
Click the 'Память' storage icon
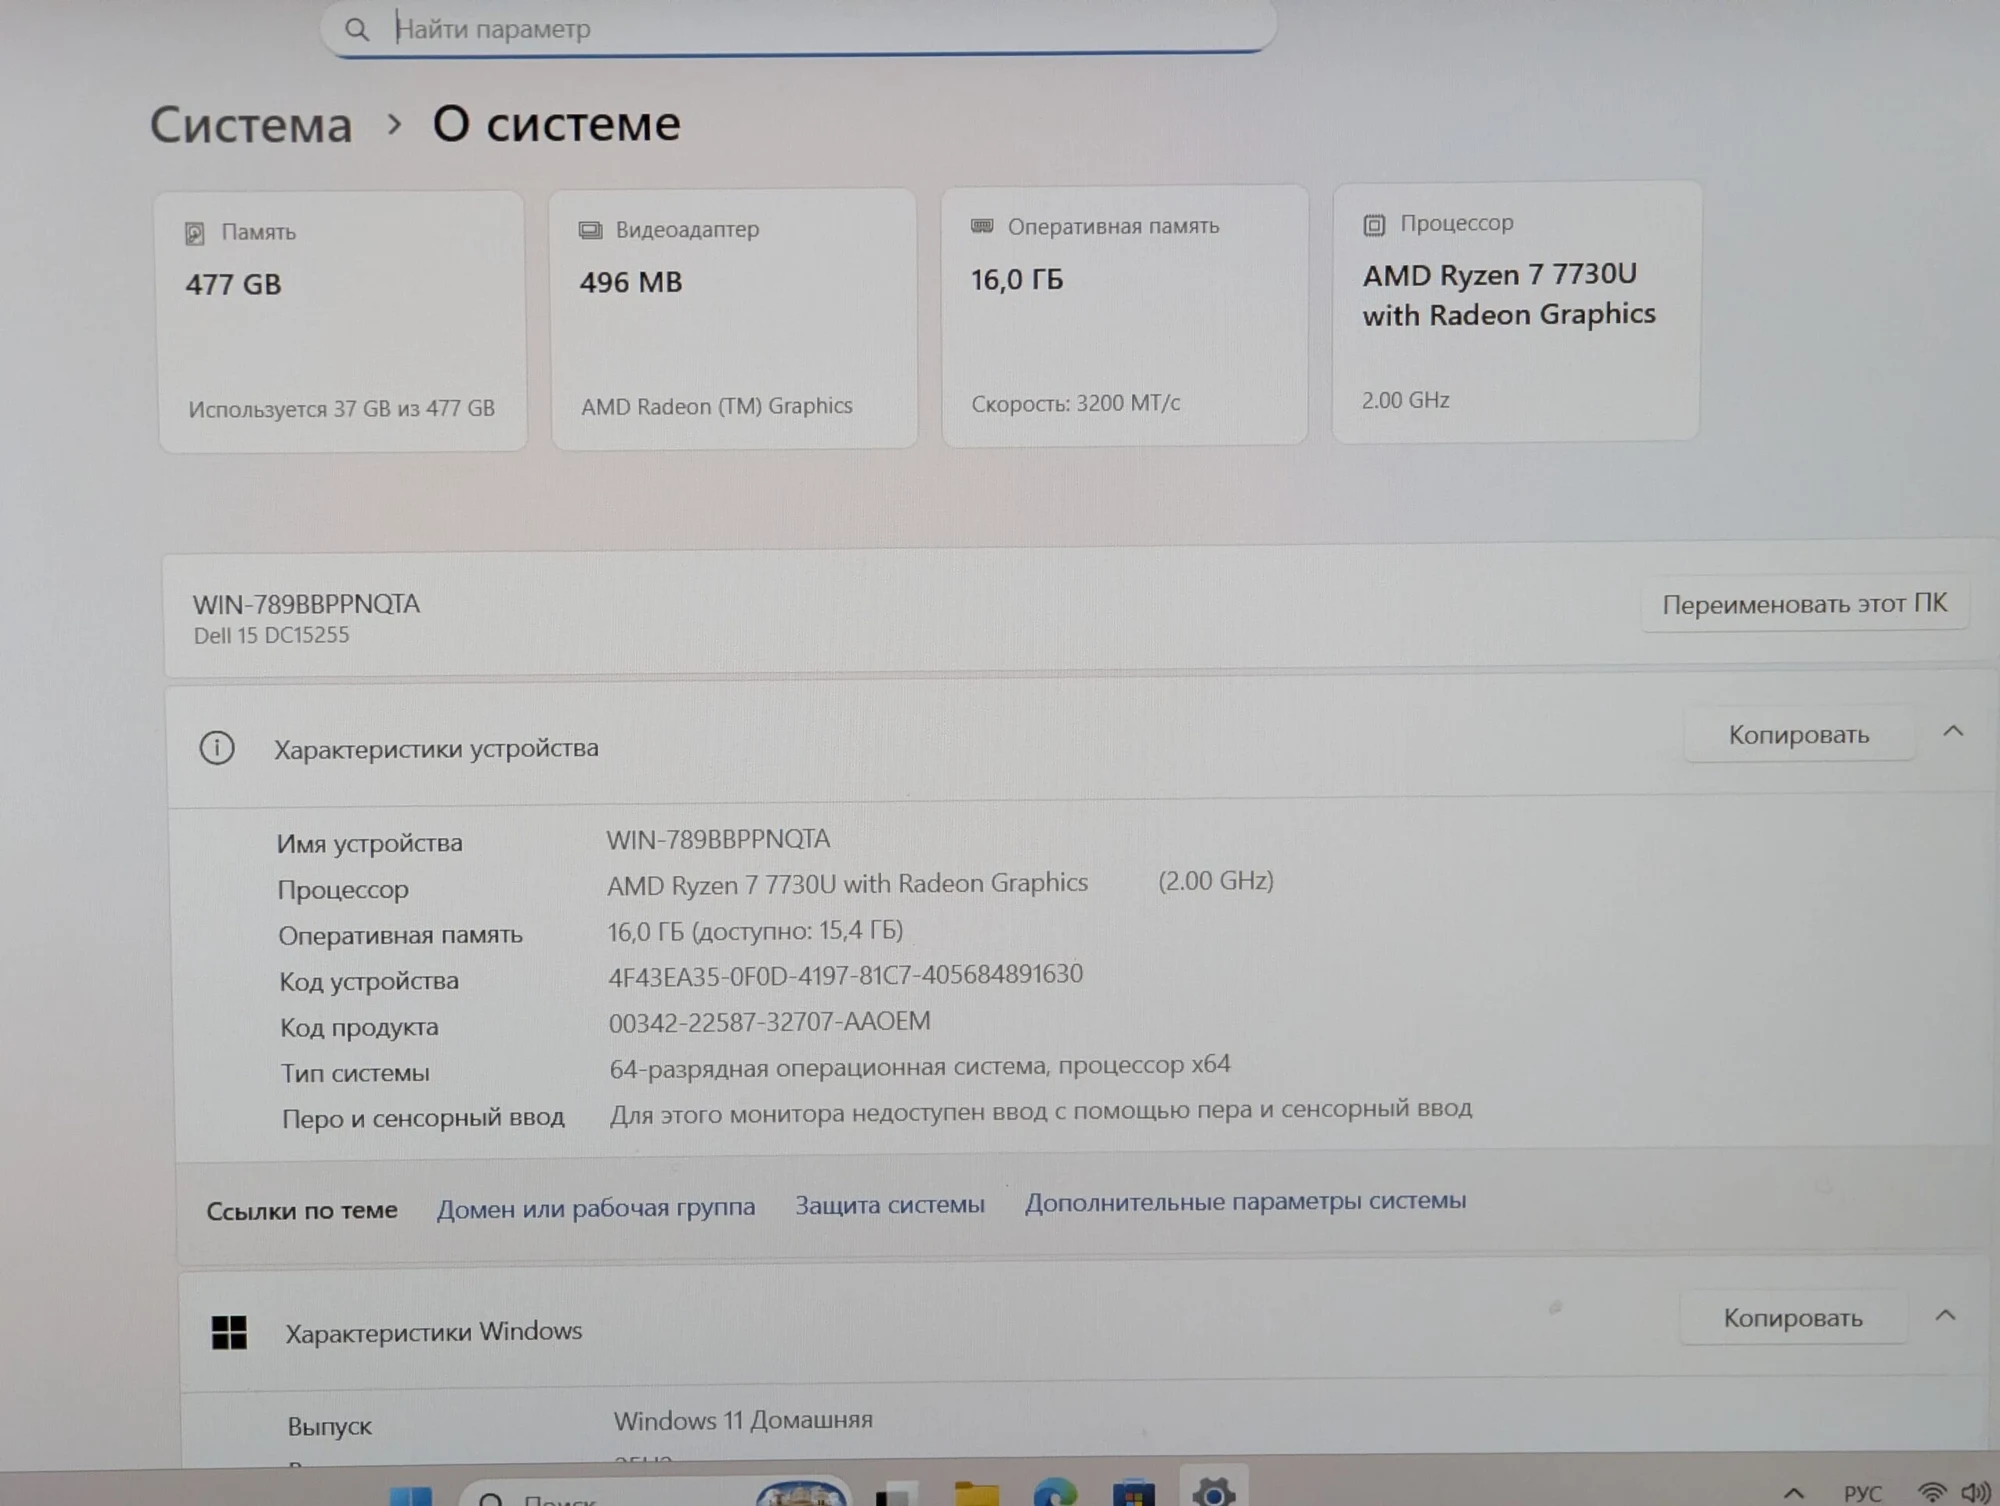point(195,234)
